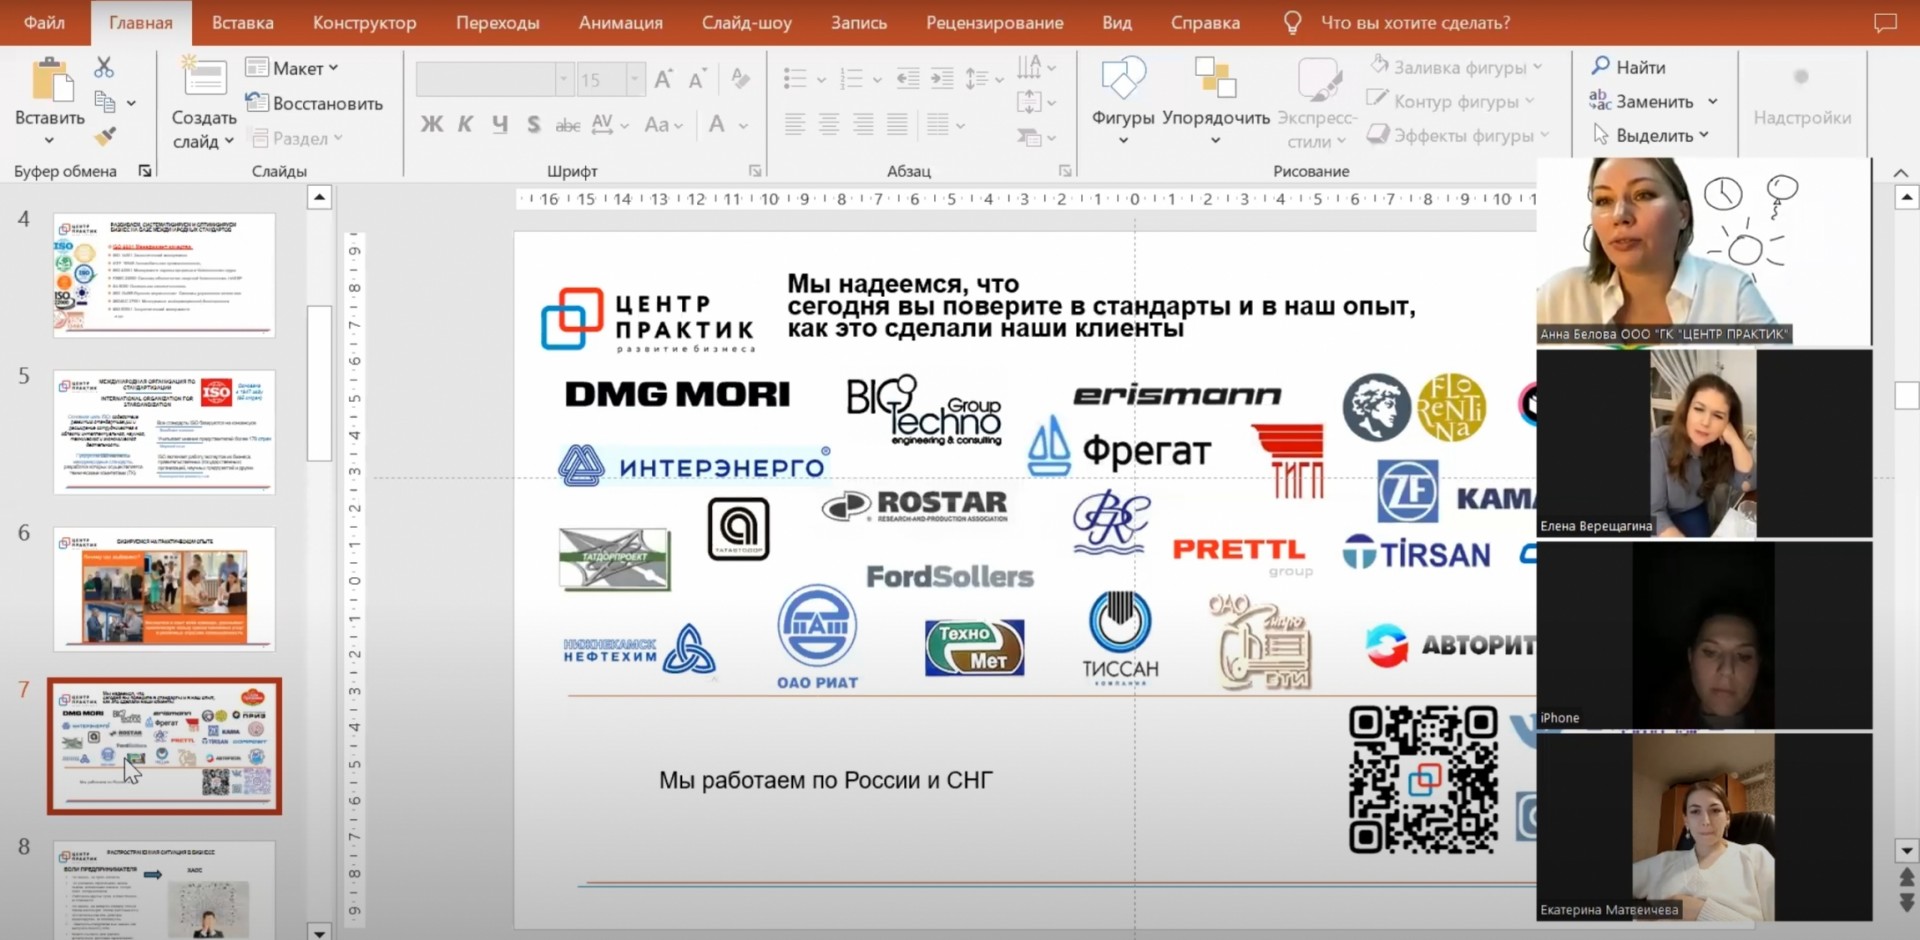Open Шрифт group dialog launcher
The height and width of the screenshot is (940, 1920).
755,171
